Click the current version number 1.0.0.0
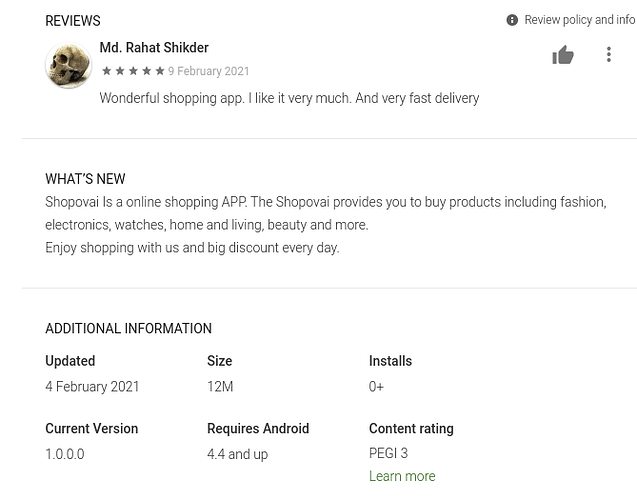 click(x=64, y=454)
